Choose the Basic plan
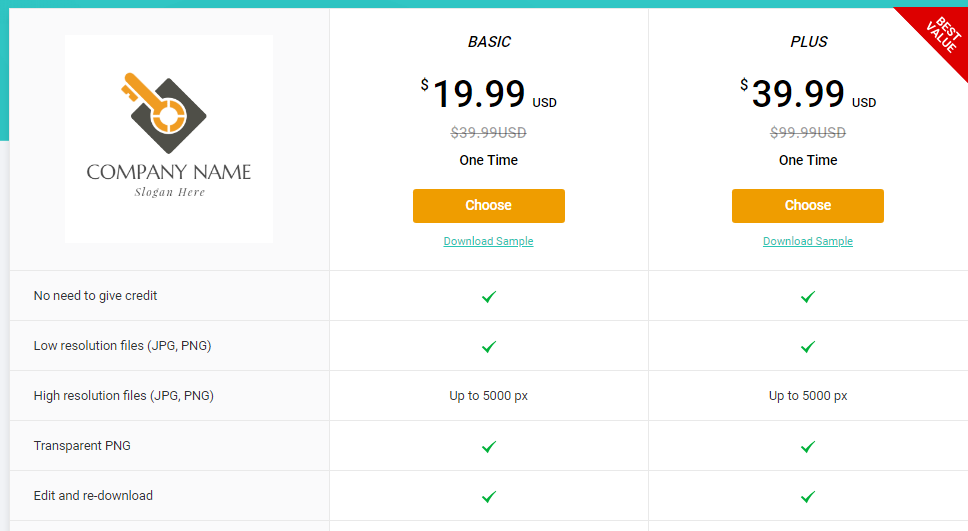 [x=488, y=206]
